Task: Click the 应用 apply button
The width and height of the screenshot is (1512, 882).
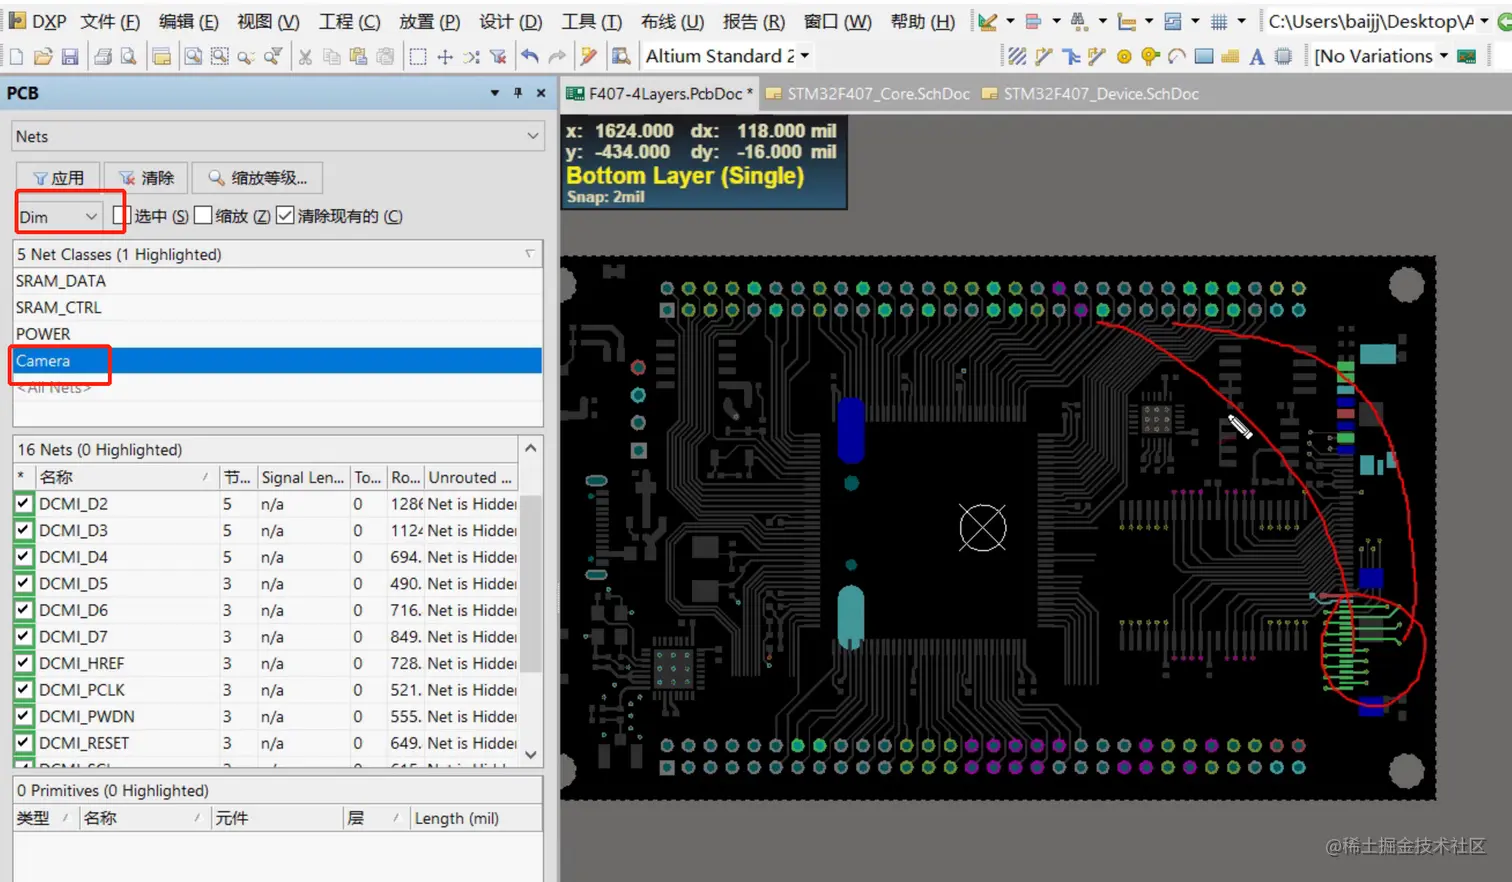Action: coord(58,178)
